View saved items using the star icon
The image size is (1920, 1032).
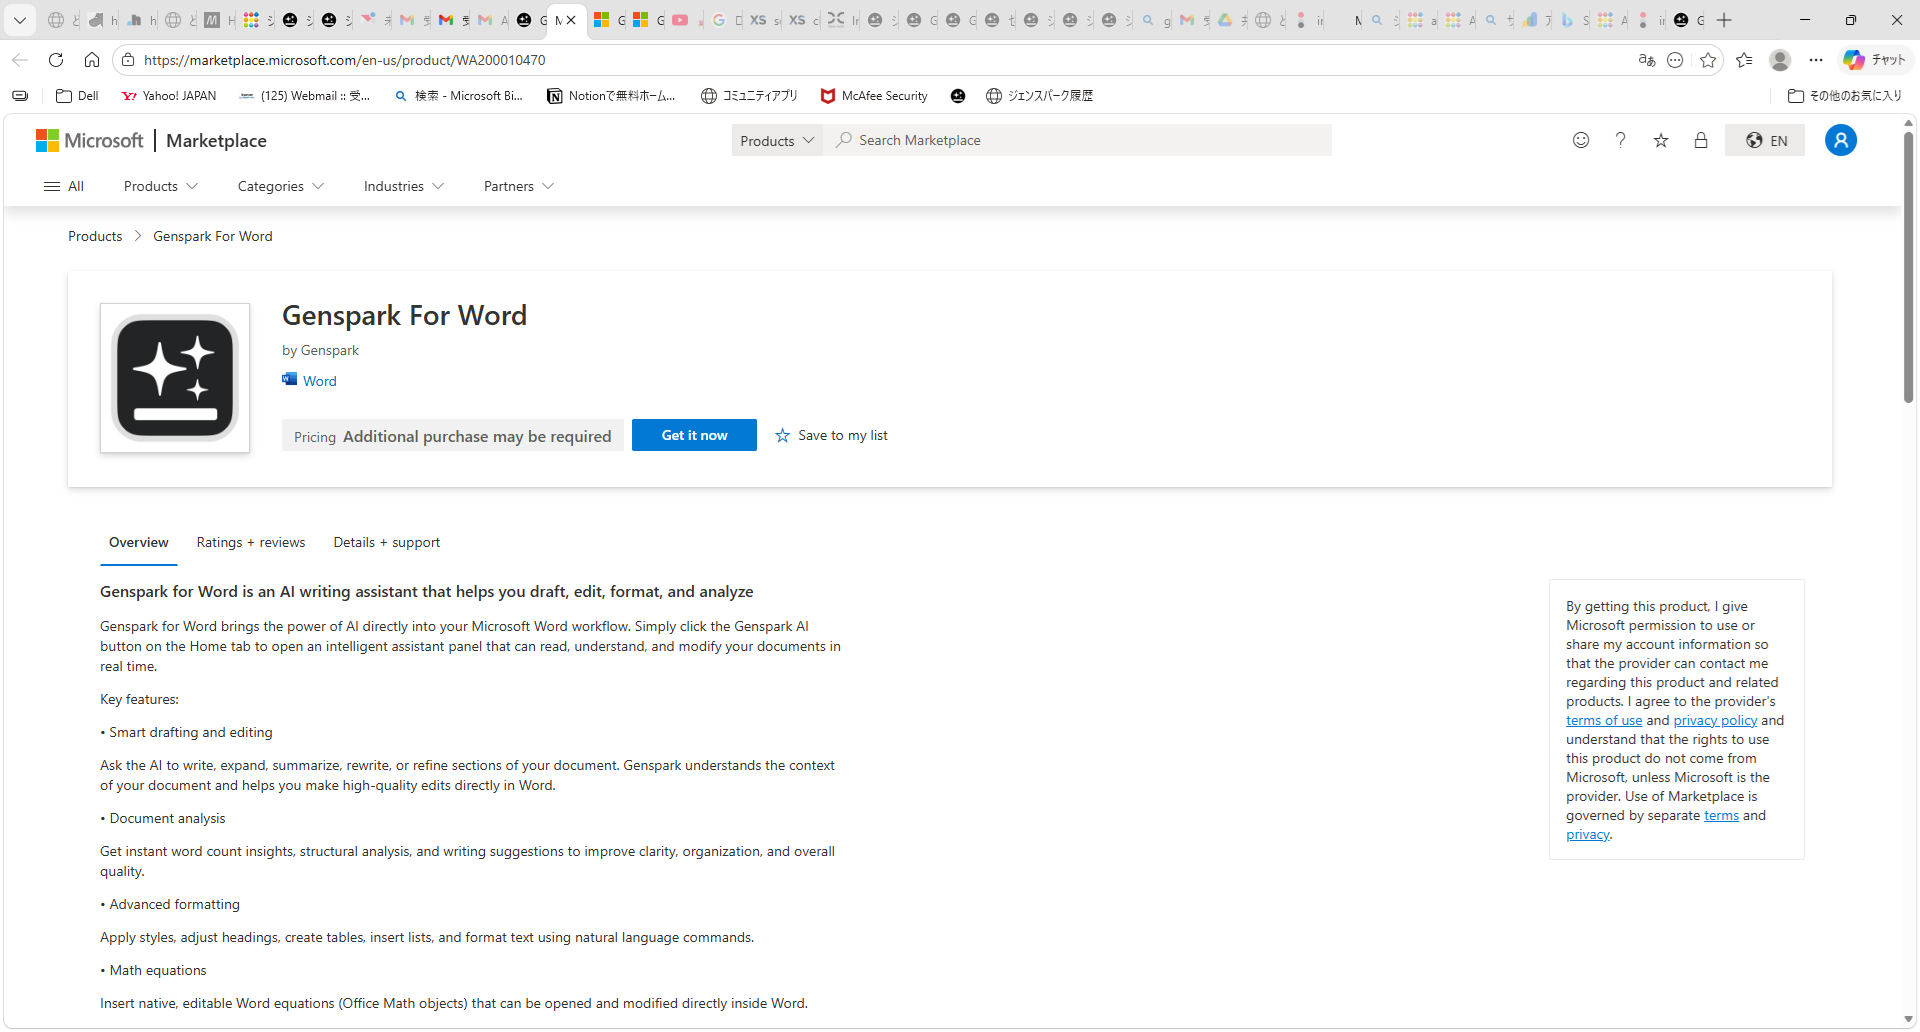[1661, 140]
